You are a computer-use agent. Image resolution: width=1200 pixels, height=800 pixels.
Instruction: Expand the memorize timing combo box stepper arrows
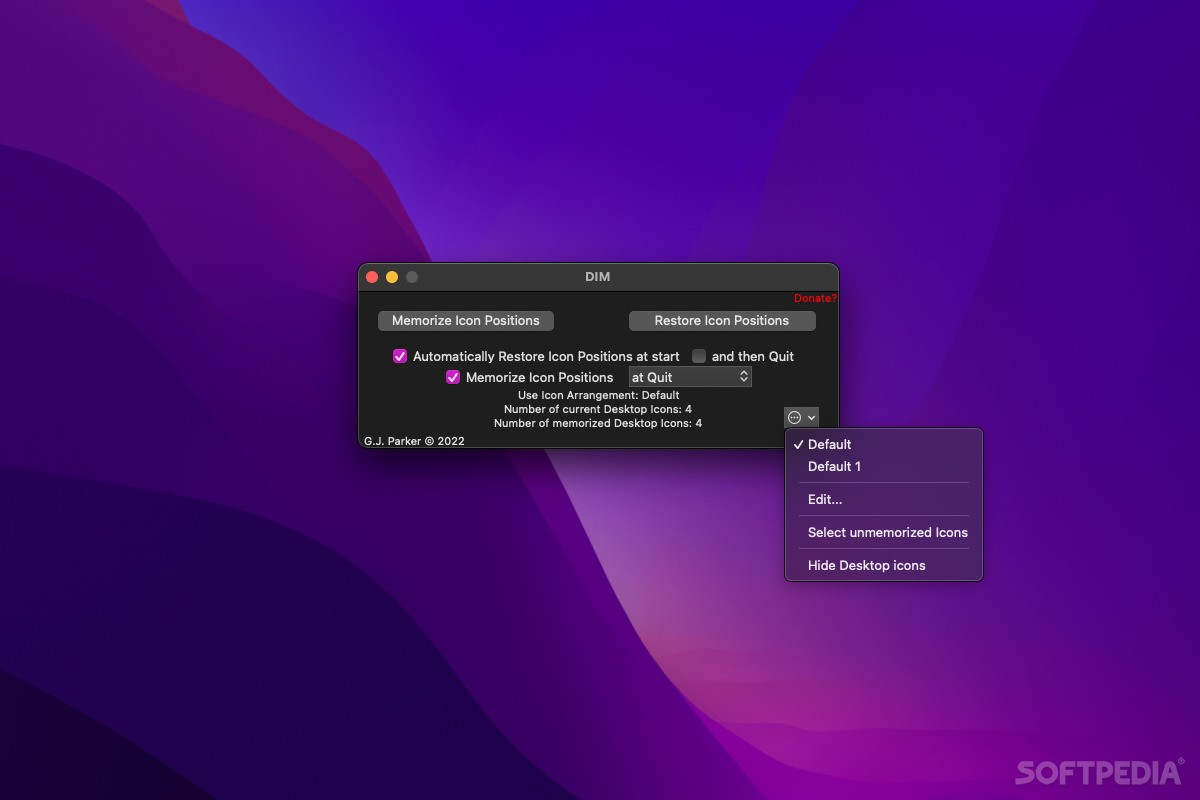tap(743, 376)
